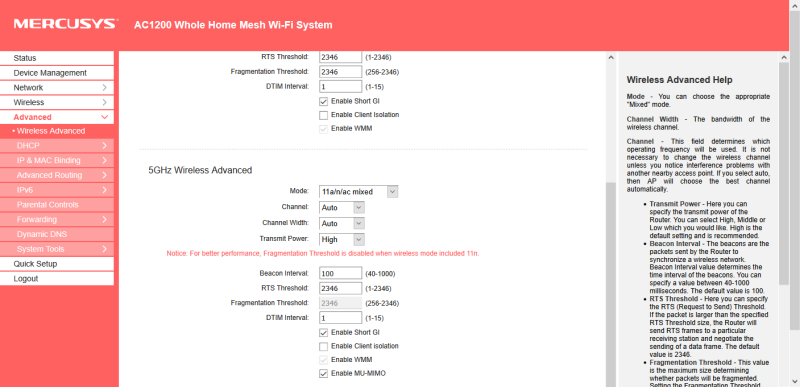Viewport: 800px width, 387px height.
Task: Edit the 2.4GHz RTS Threshold field
Action: (340, 57)
